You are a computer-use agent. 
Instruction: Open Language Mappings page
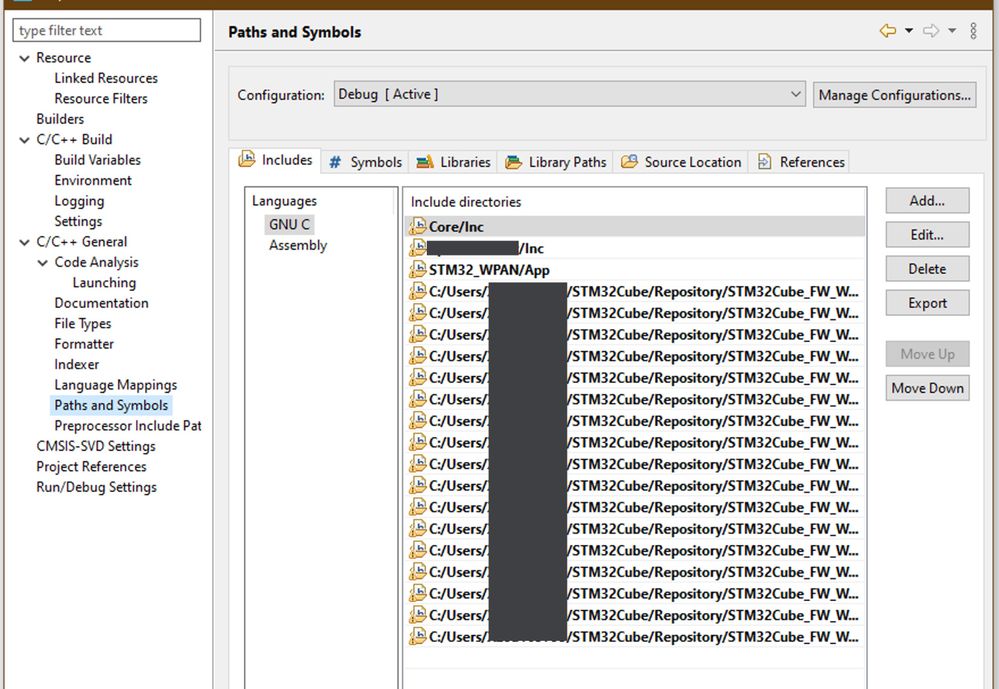(115, 385)
